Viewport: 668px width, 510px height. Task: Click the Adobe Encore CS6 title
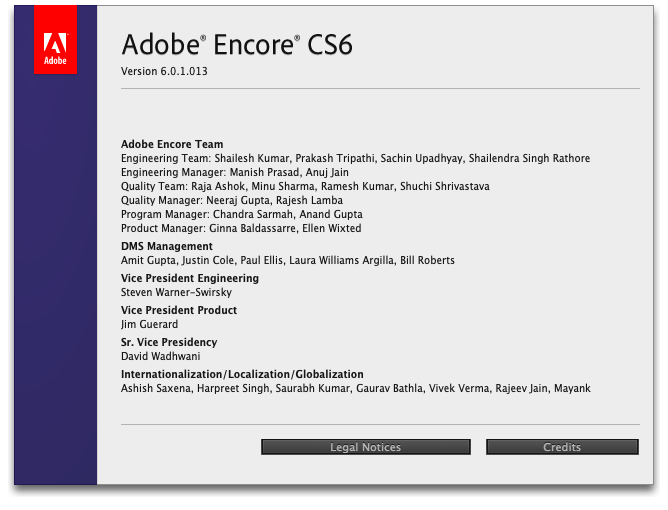237,45
